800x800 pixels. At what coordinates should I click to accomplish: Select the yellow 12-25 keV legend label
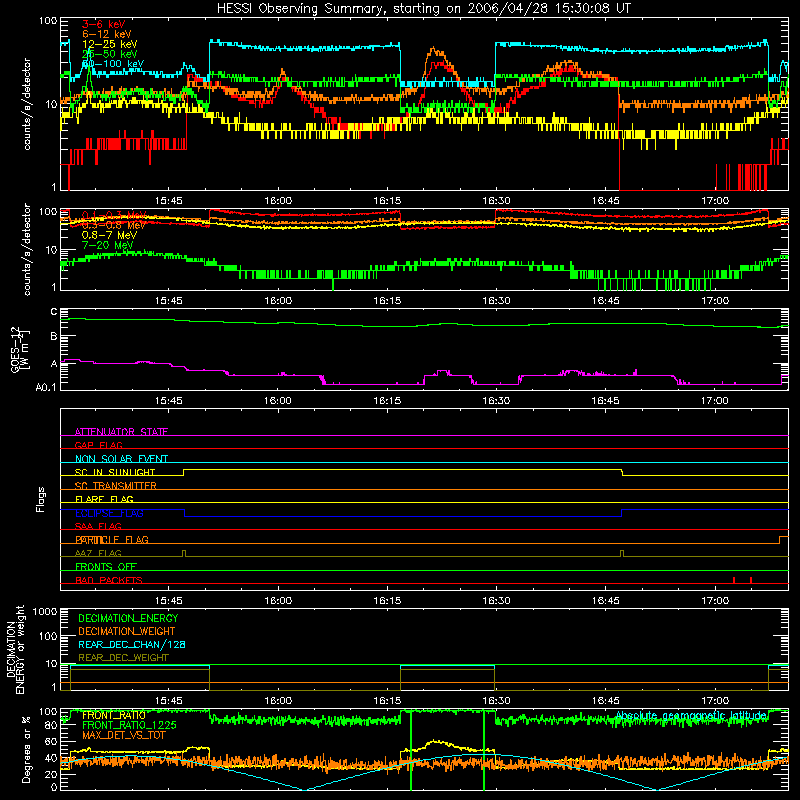click(109, 44)
